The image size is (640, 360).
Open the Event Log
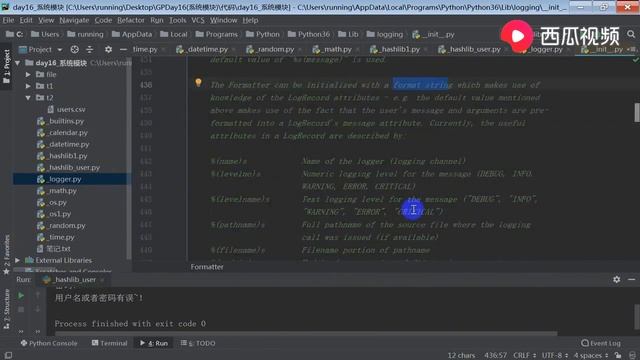click(x=600, y=343)
